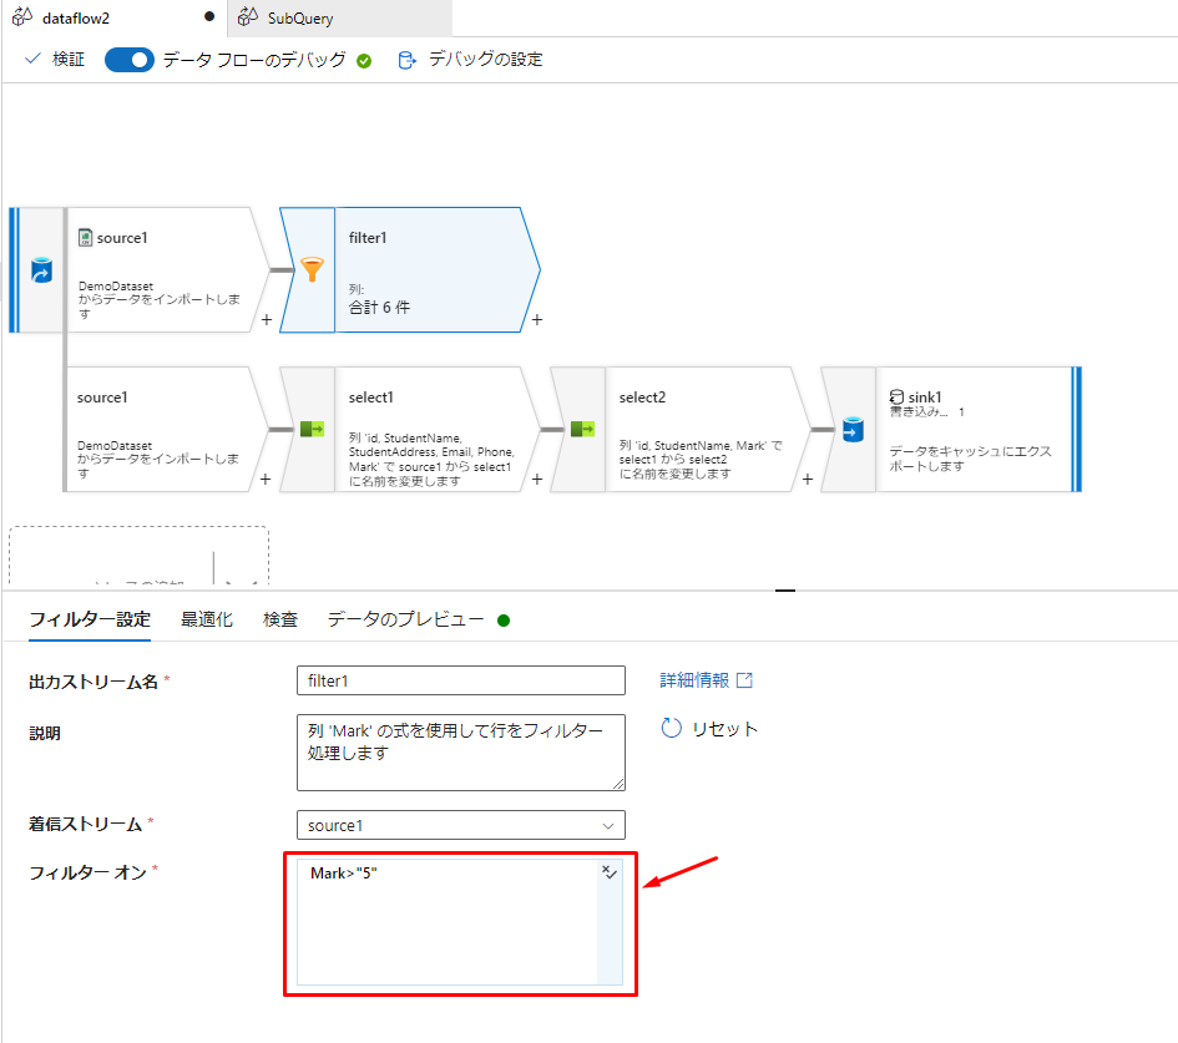Click the green debug status check icon
Viewport: 1178px width, 1043px height.
pyautogui.click(x=364, y=61)
